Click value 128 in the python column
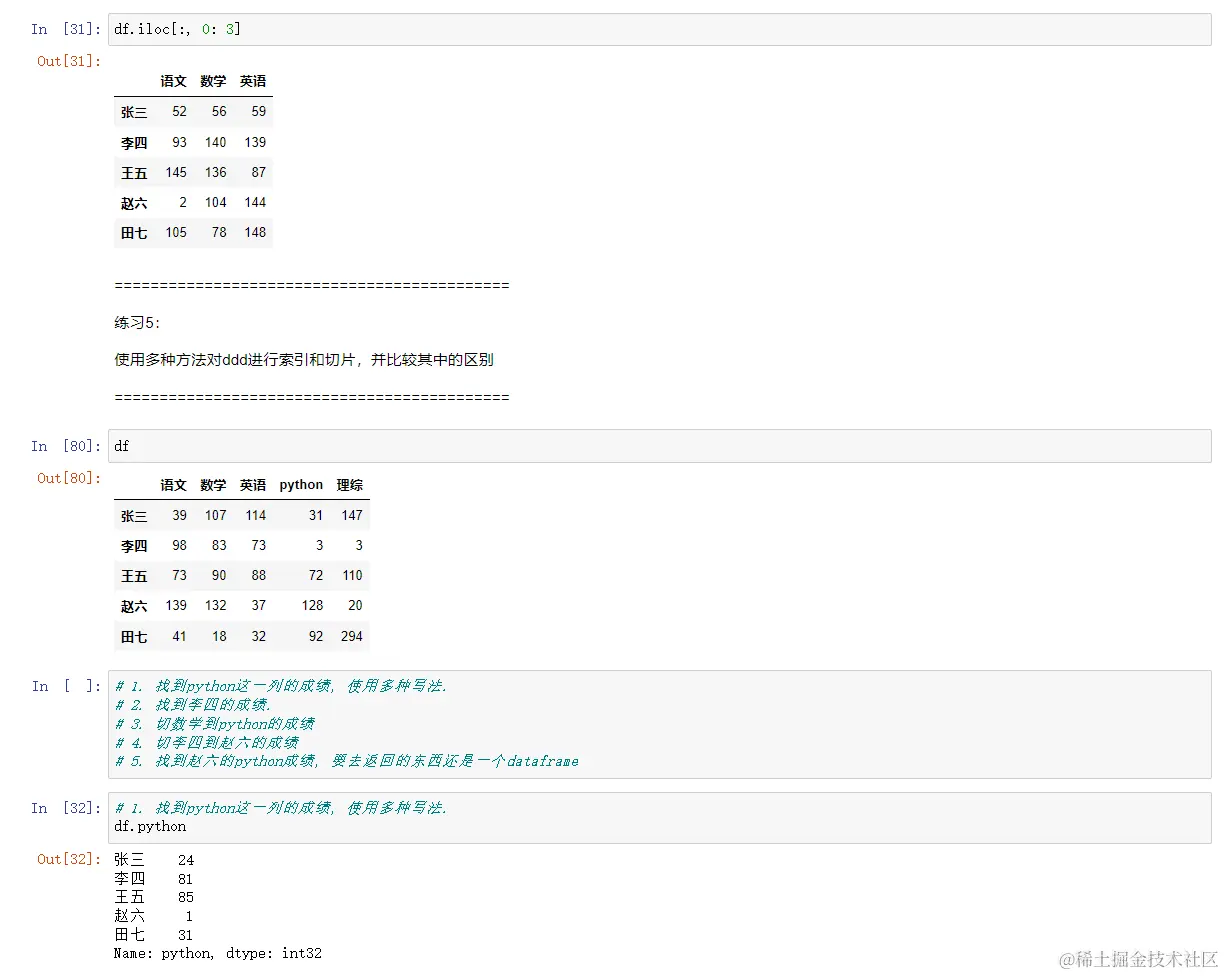This screenshot has height=976, width=1225. [312, 606]
